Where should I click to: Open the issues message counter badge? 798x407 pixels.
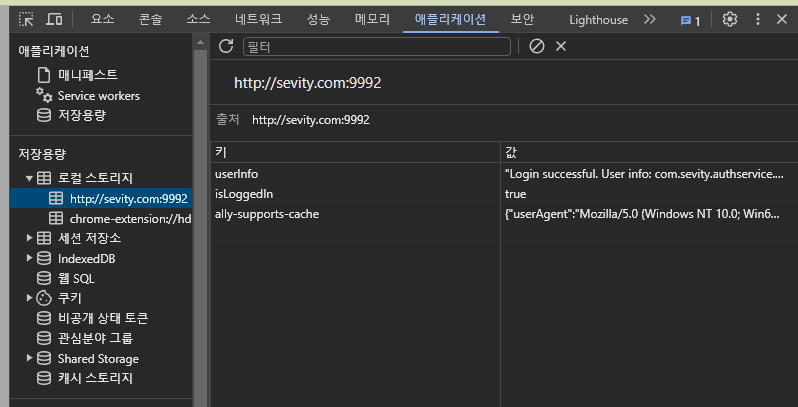(691, 20)
